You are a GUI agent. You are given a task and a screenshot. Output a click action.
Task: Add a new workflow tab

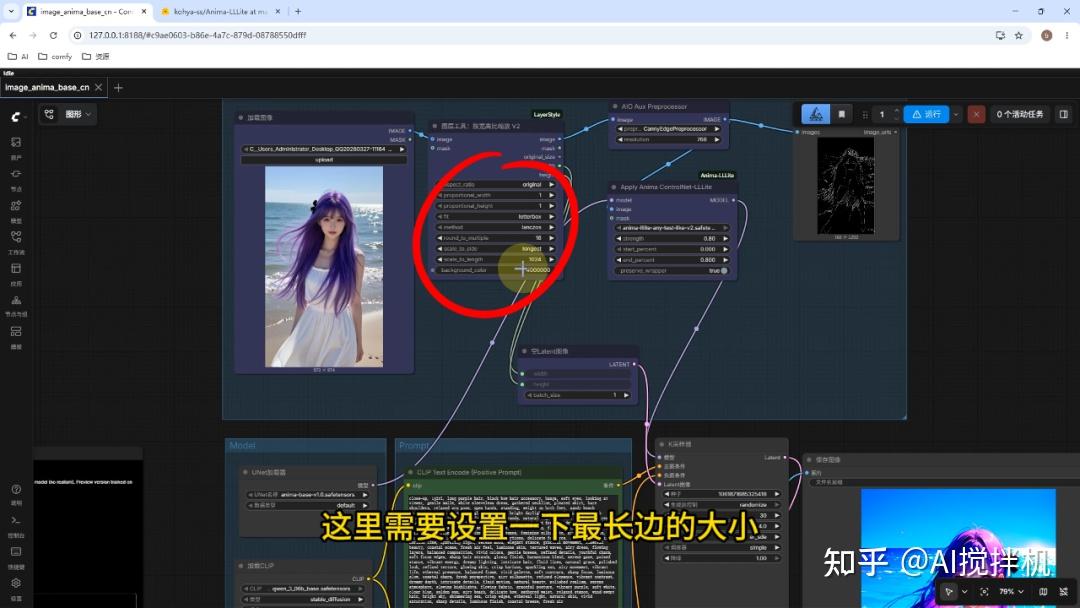pyautogui.click(x=118, y=87)
